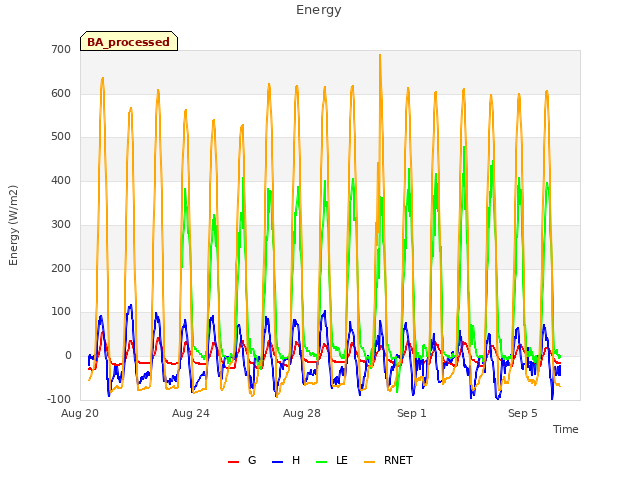Image resolution: width=640 pixels, height=480 pixels.
Task: Click the Energy chart title
Action: point(319,10)
